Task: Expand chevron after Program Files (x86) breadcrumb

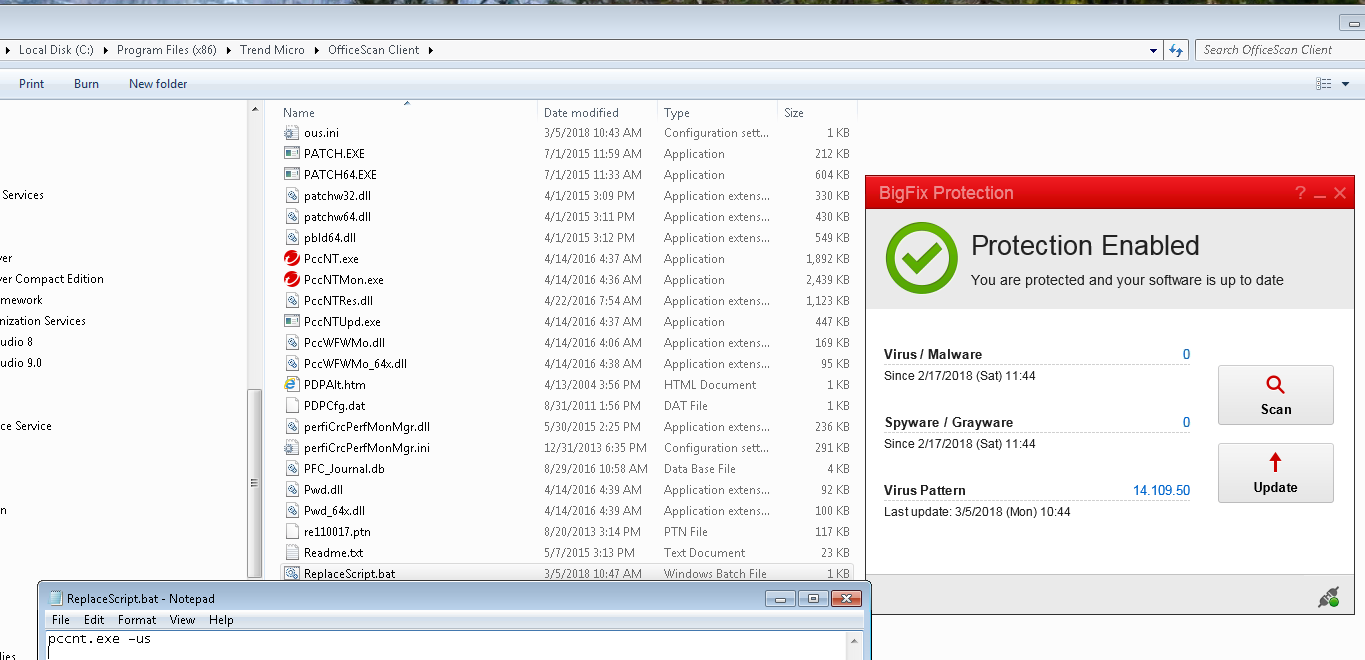Action: tap(227, 50)
